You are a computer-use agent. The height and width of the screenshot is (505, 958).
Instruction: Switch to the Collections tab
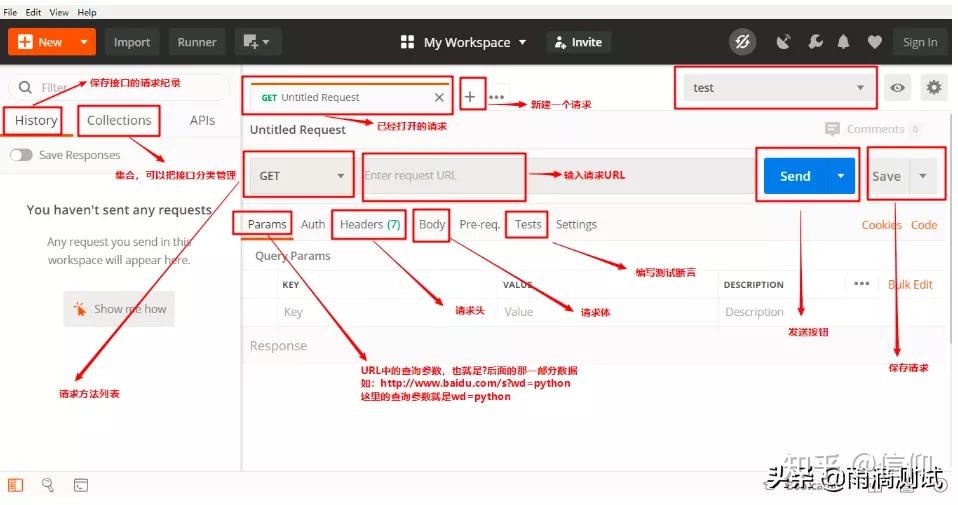click(119, 120)
